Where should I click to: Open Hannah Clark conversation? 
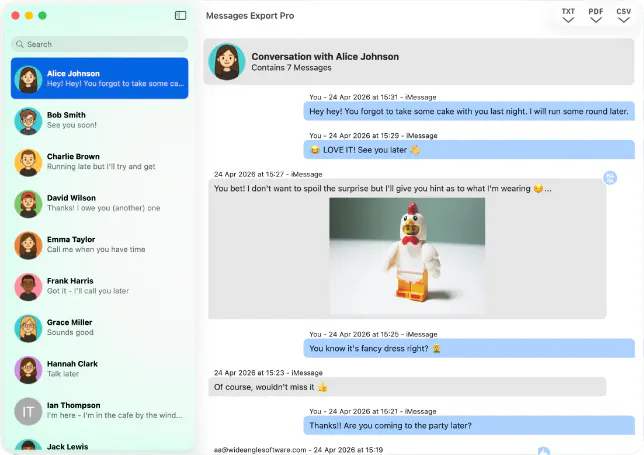(99, 369)
